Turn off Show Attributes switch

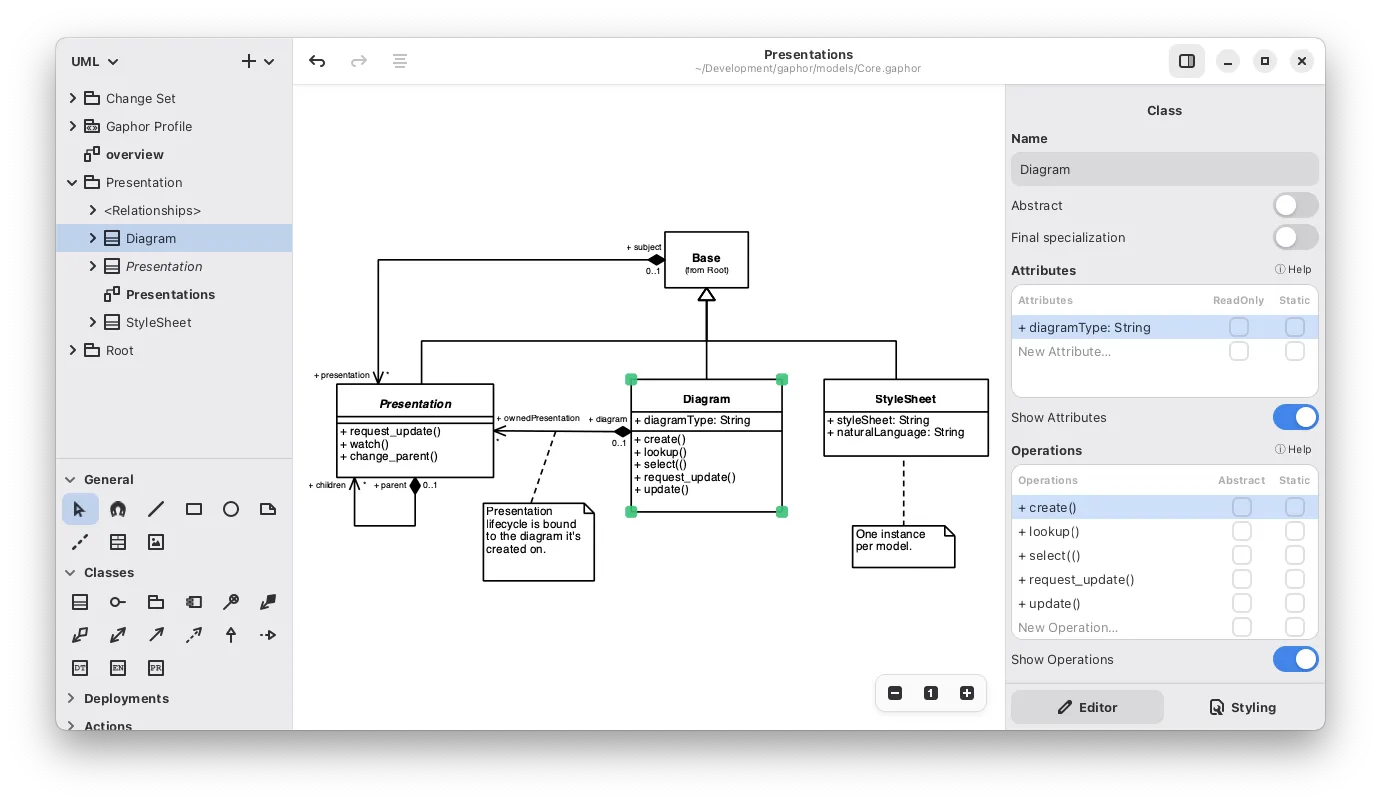click(1295, 417)
